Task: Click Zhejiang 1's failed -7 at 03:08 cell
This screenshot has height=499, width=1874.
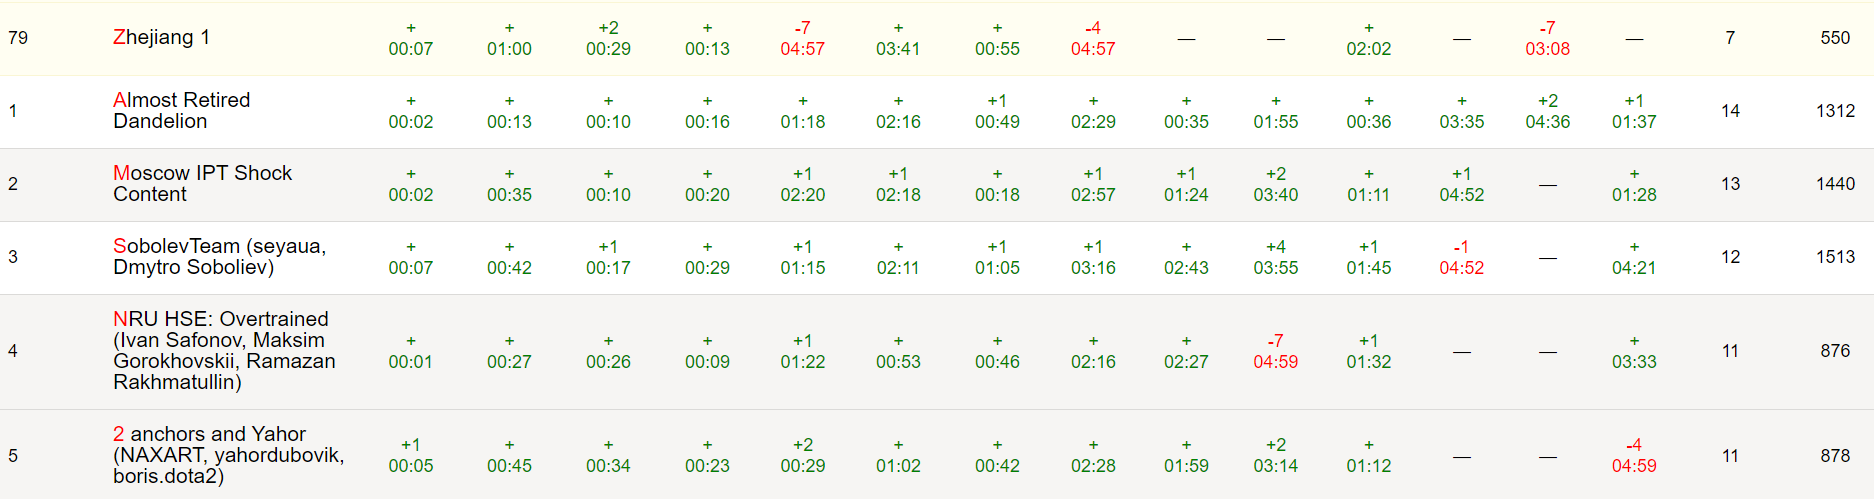Action: (1547, 38)
